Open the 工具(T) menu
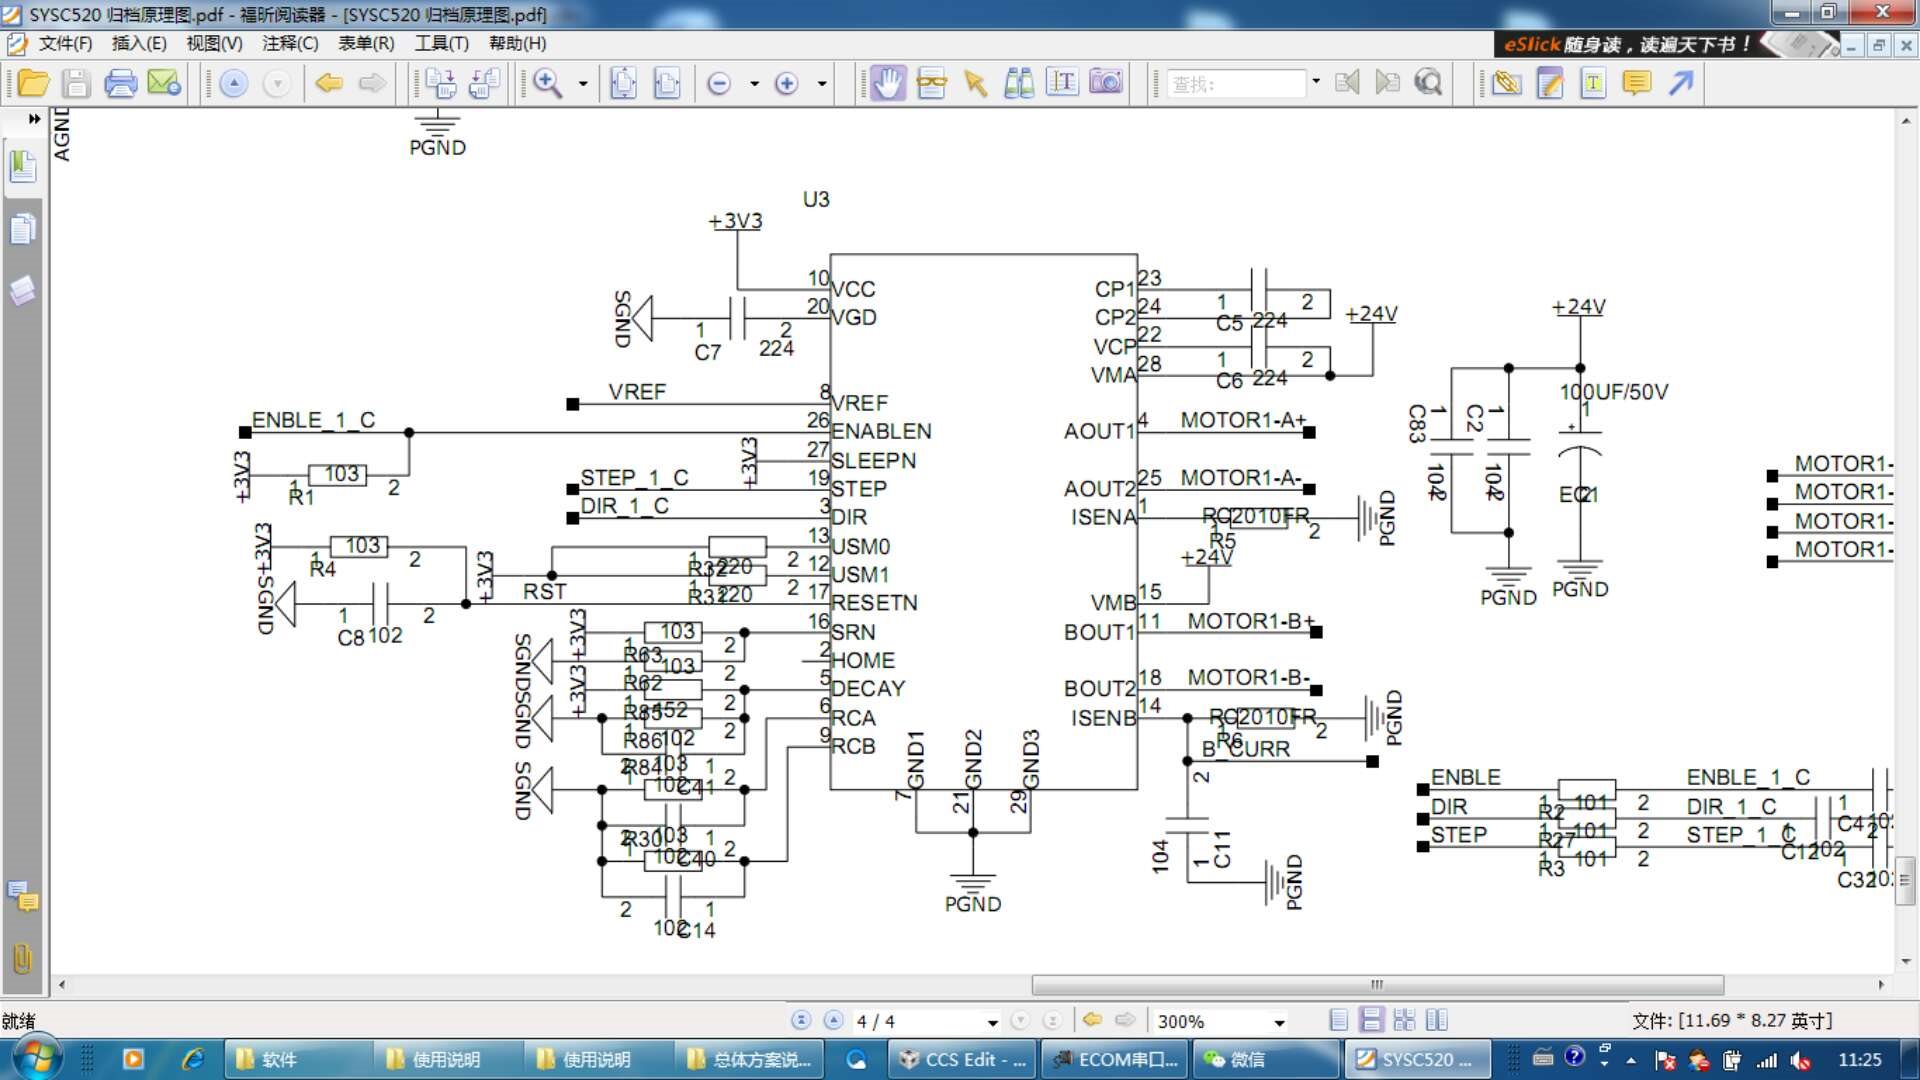The height and width of the screenshot is (1080, 1920). pos(441,43)
